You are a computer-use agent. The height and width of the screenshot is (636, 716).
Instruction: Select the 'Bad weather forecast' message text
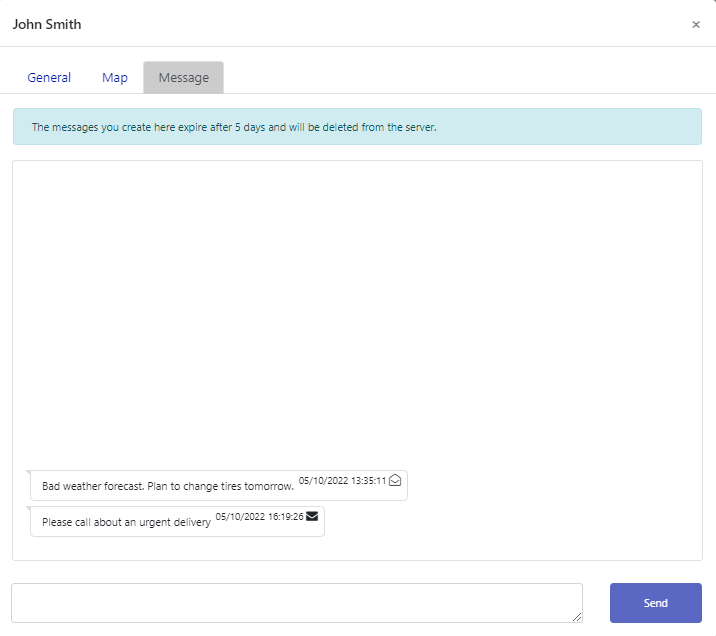coord(168,486)
